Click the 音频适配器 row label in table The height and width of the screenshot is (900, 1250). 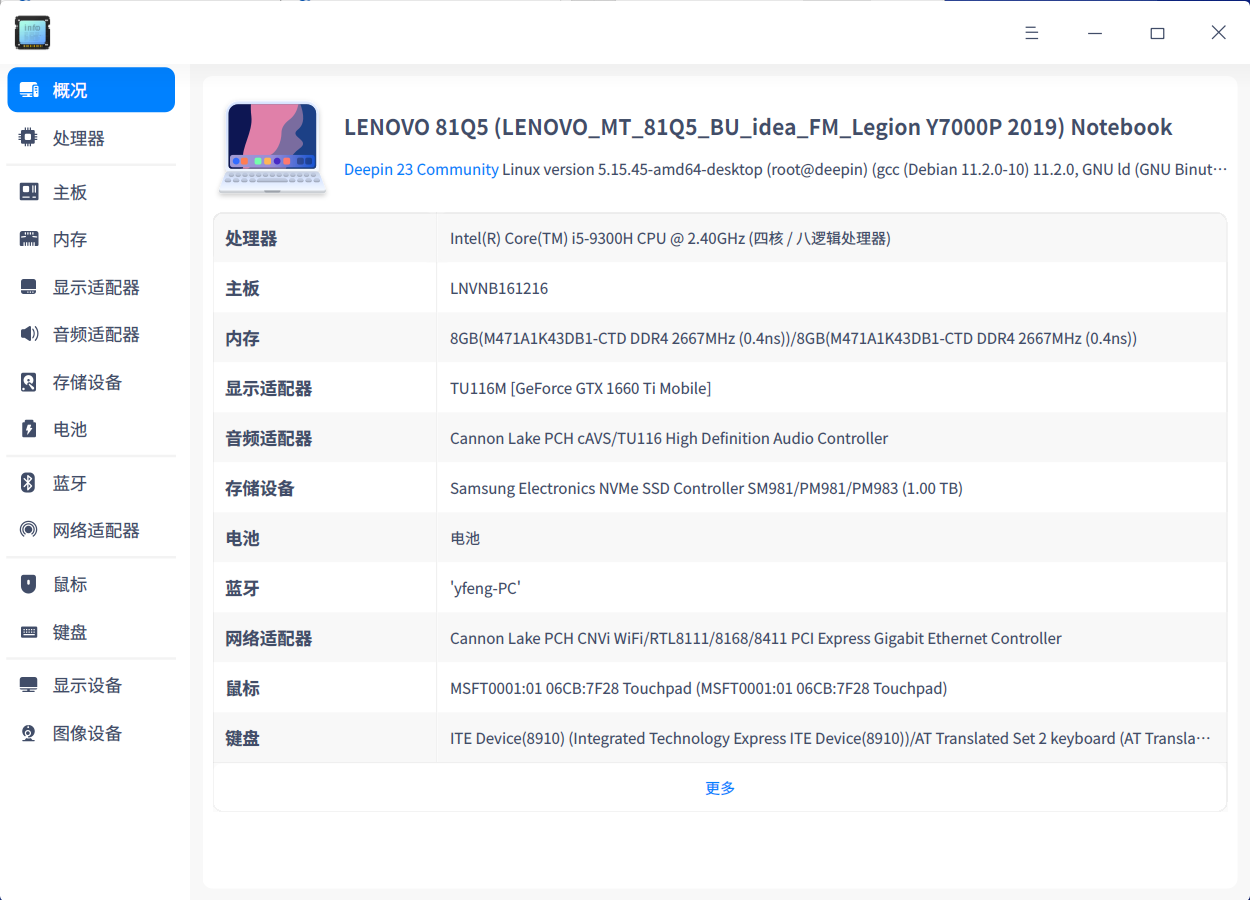pyautogui.click(x=268, y=438)
